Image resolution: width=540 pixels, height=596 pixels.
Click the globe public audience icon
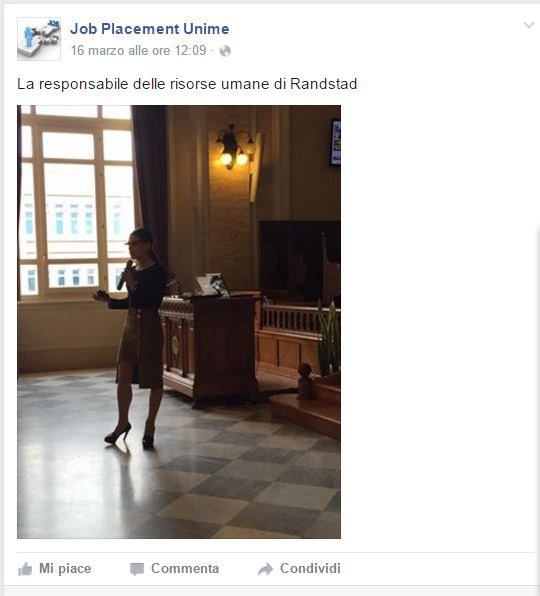tap(225, 51)
